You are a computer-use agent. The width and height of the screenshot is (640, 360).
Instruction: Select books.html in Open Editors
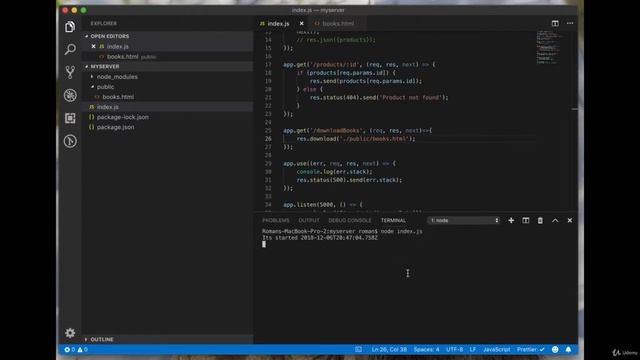(x=122, y=57)
